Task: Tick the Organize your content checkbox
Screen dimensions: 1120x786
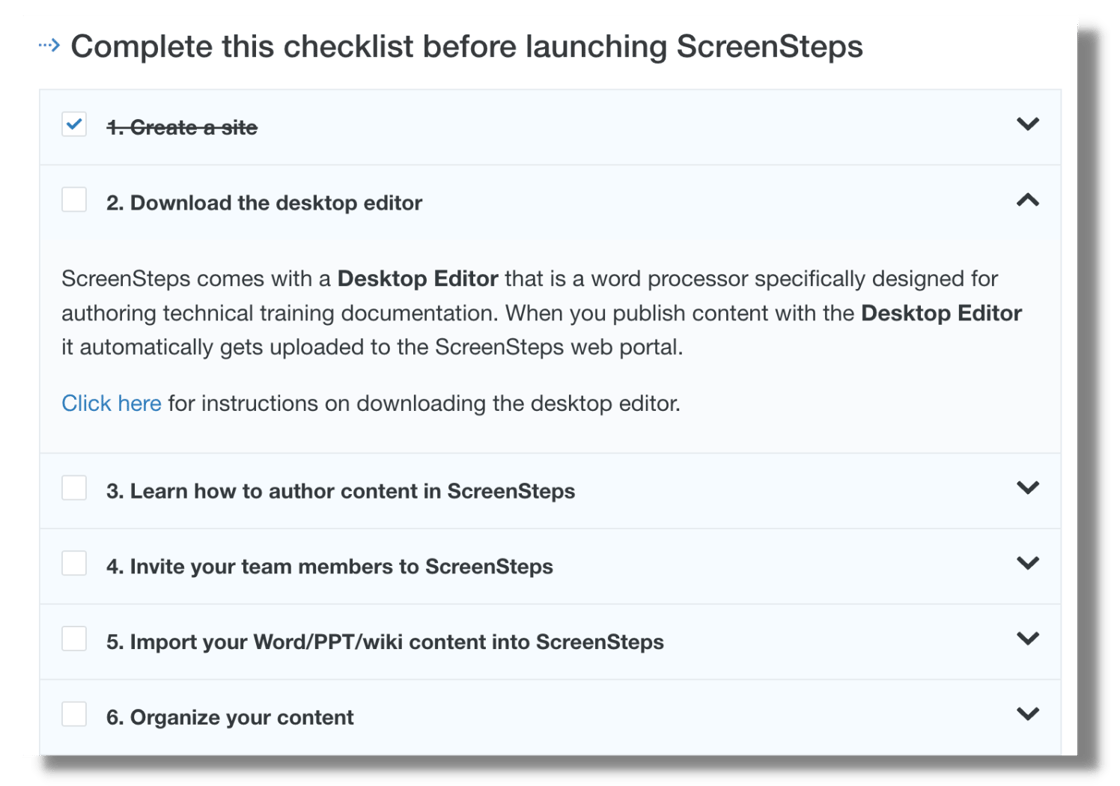Action: click(x=74, y=714)
